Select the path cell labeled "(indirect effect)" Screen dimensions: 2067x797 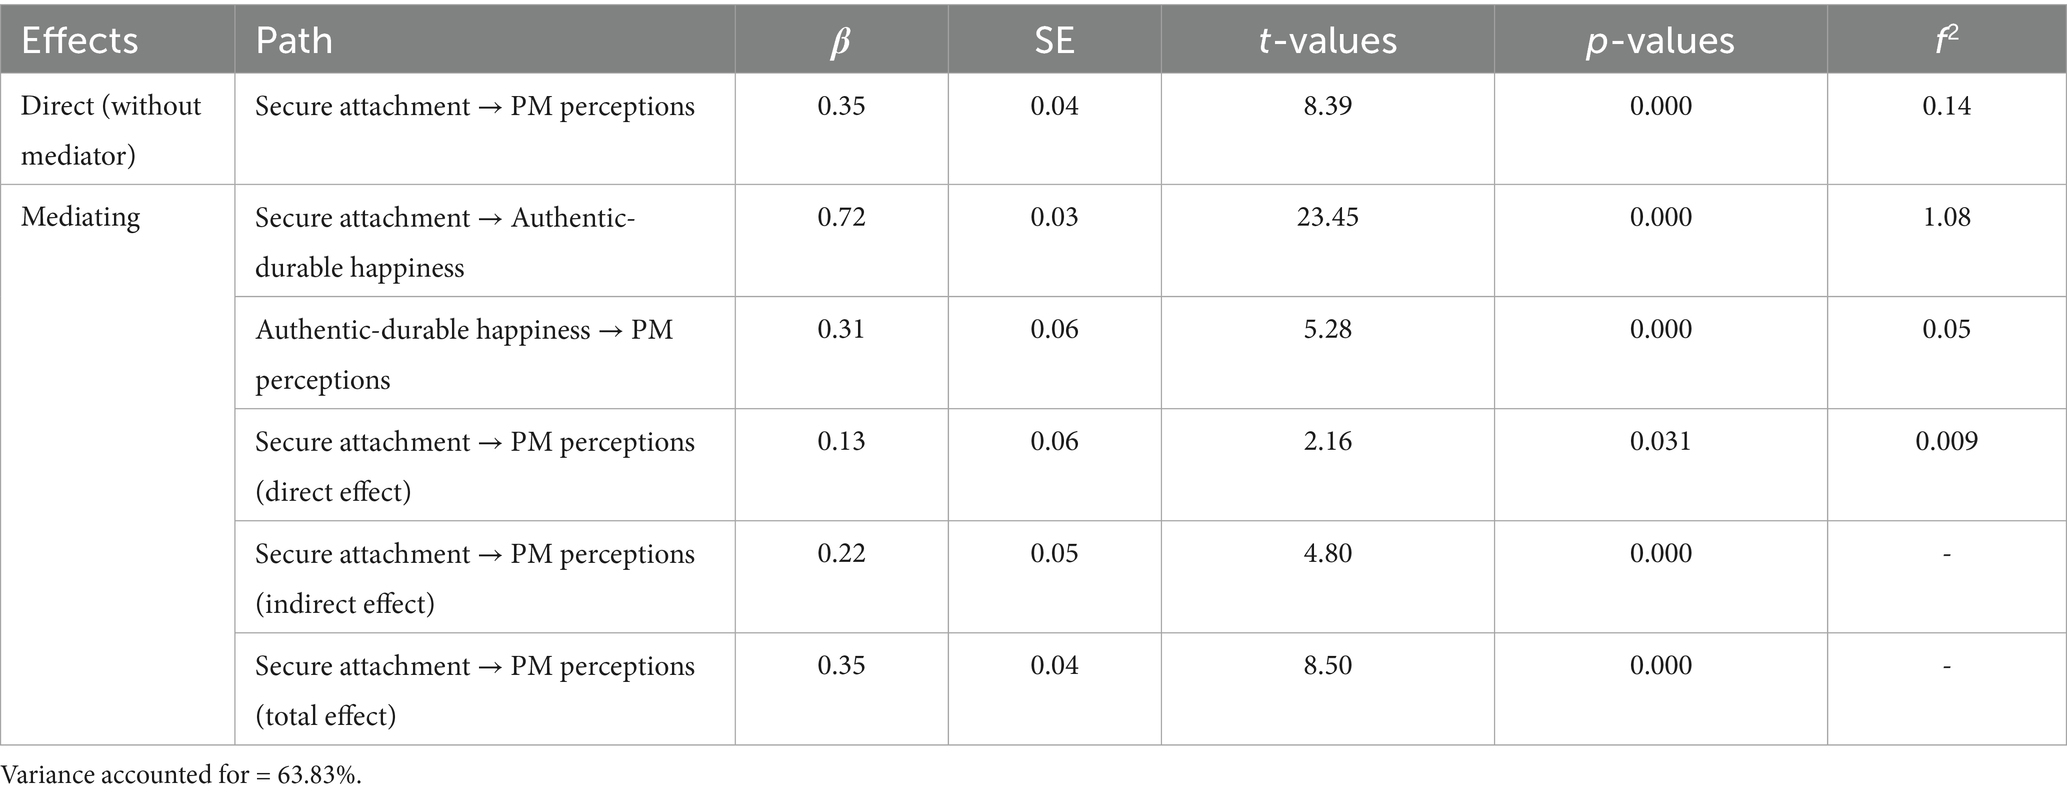point(474,578)
